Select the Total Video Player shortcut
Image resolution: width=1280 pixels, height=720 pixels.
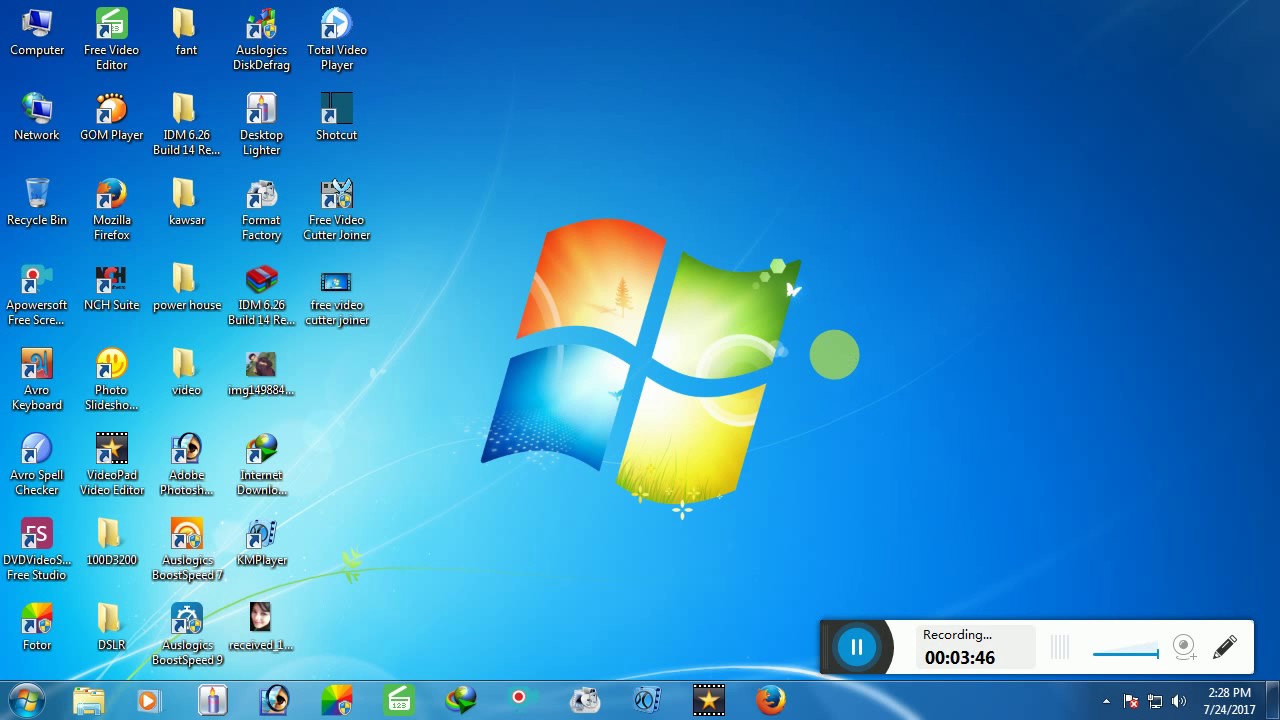point(336,41)
